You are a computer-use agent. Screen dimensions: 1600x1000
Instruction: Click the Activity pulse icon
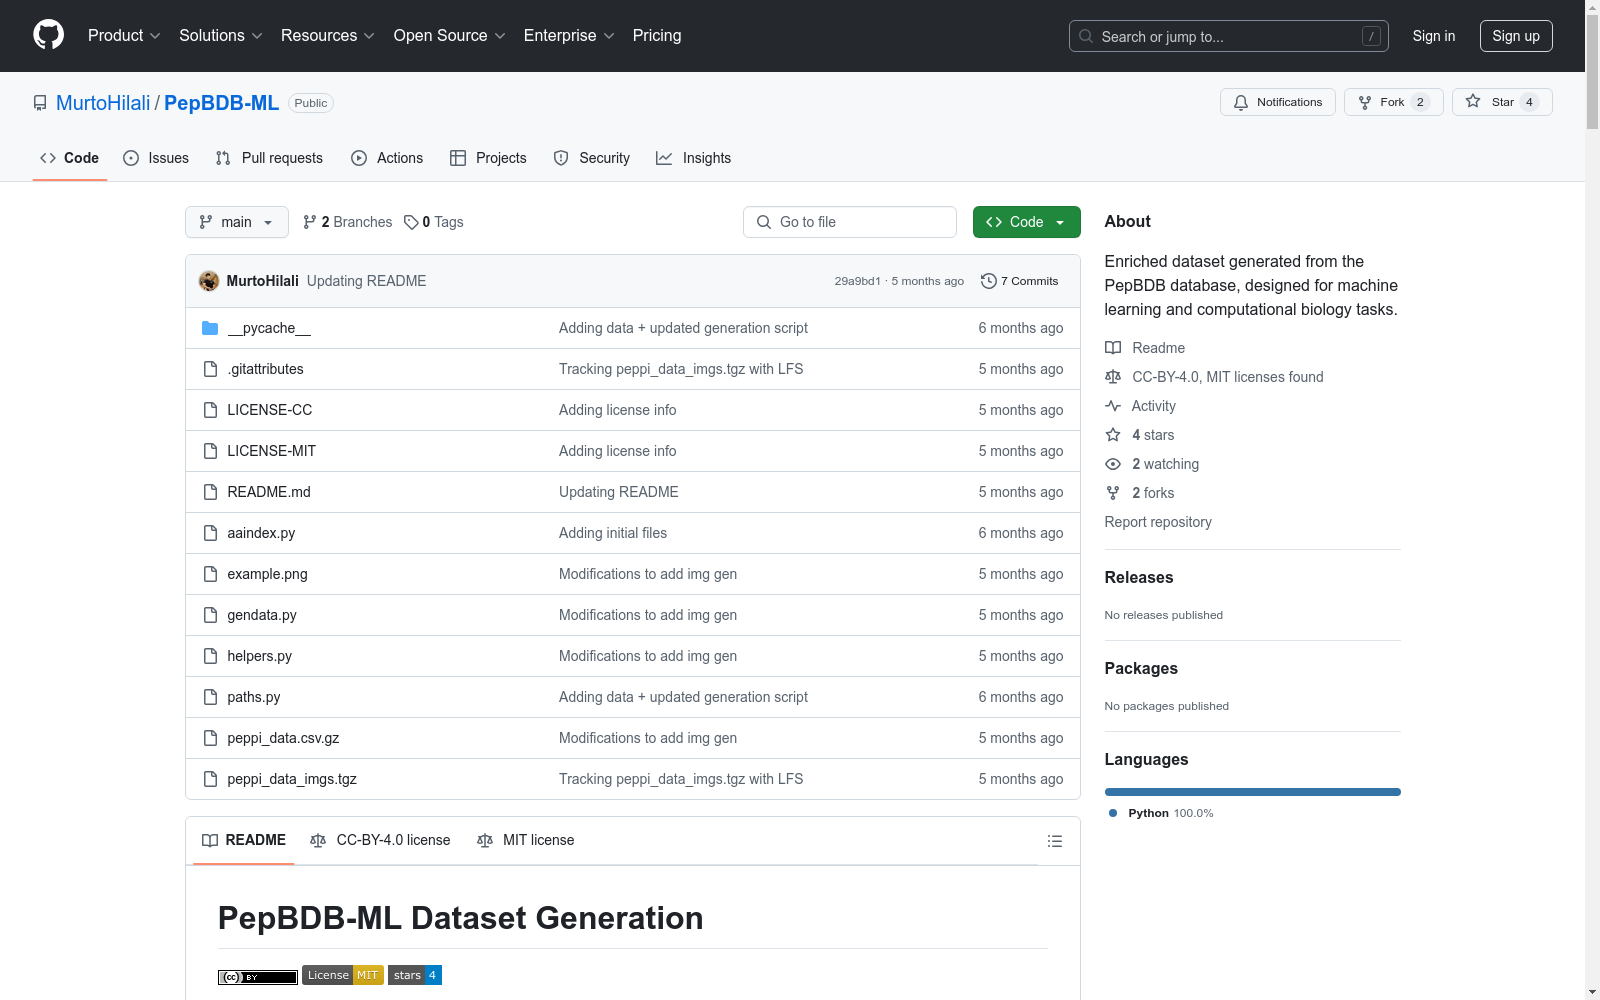point(1113,406)
